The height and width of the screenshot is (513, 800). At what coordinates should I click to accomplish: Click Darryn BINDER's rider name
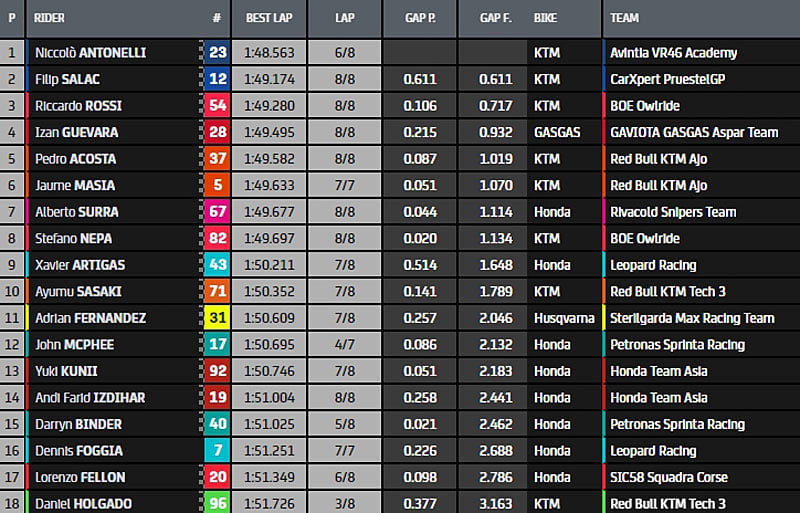[x=77, y=424]
